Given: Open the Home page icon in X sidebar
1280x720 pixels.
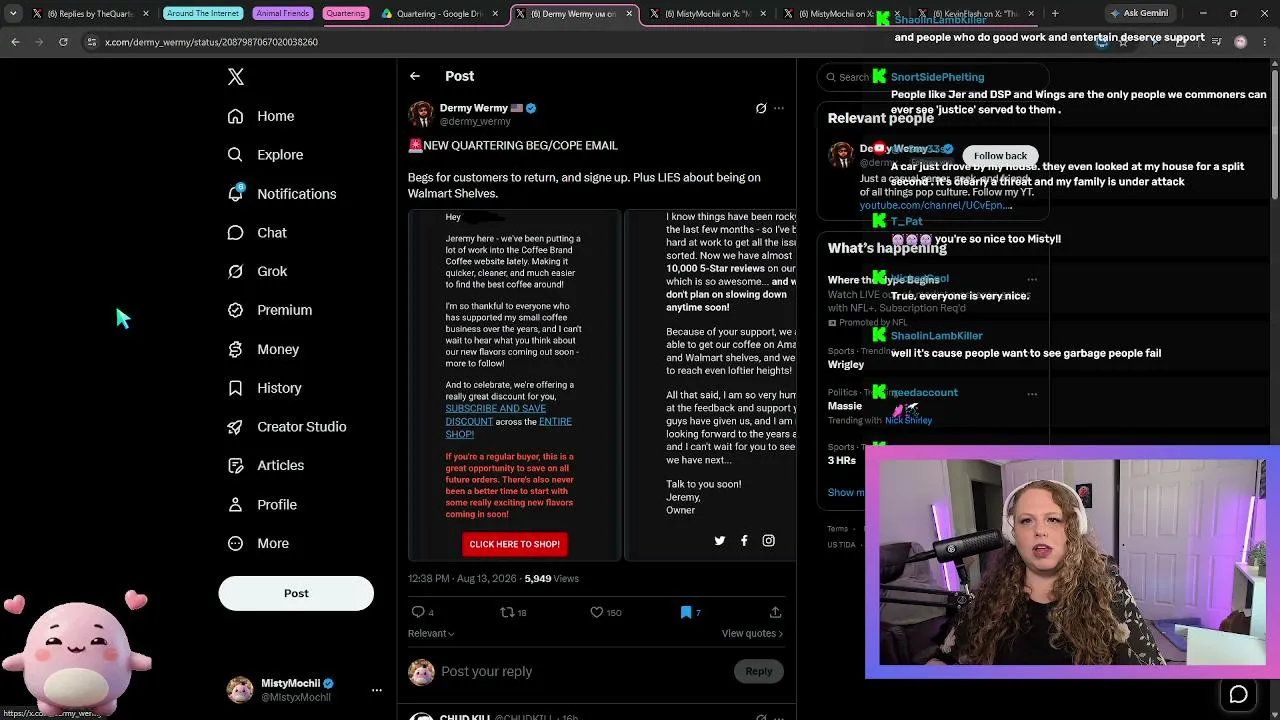Looking at the screenshot, I should coord(235,116).
